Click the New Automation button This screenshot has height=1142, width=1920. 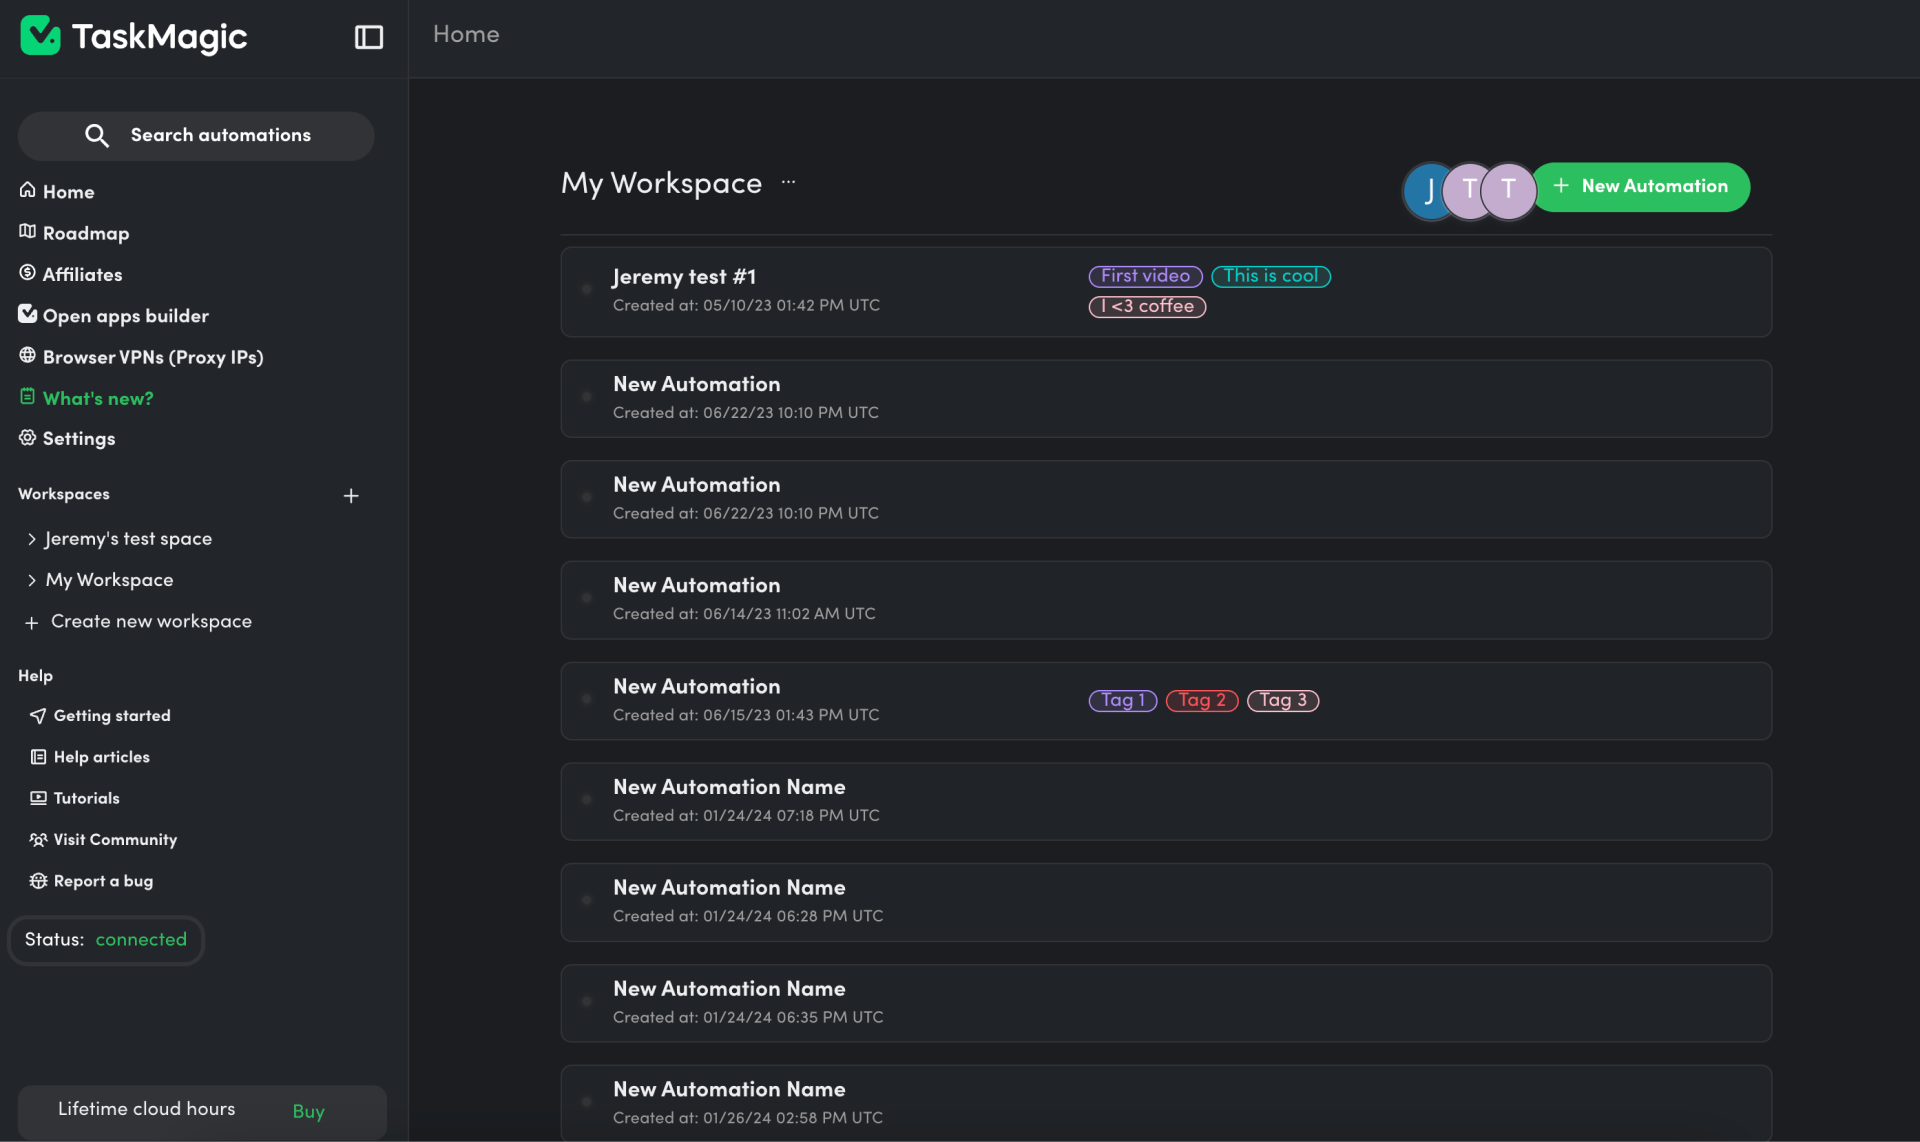pos(1643,186)
